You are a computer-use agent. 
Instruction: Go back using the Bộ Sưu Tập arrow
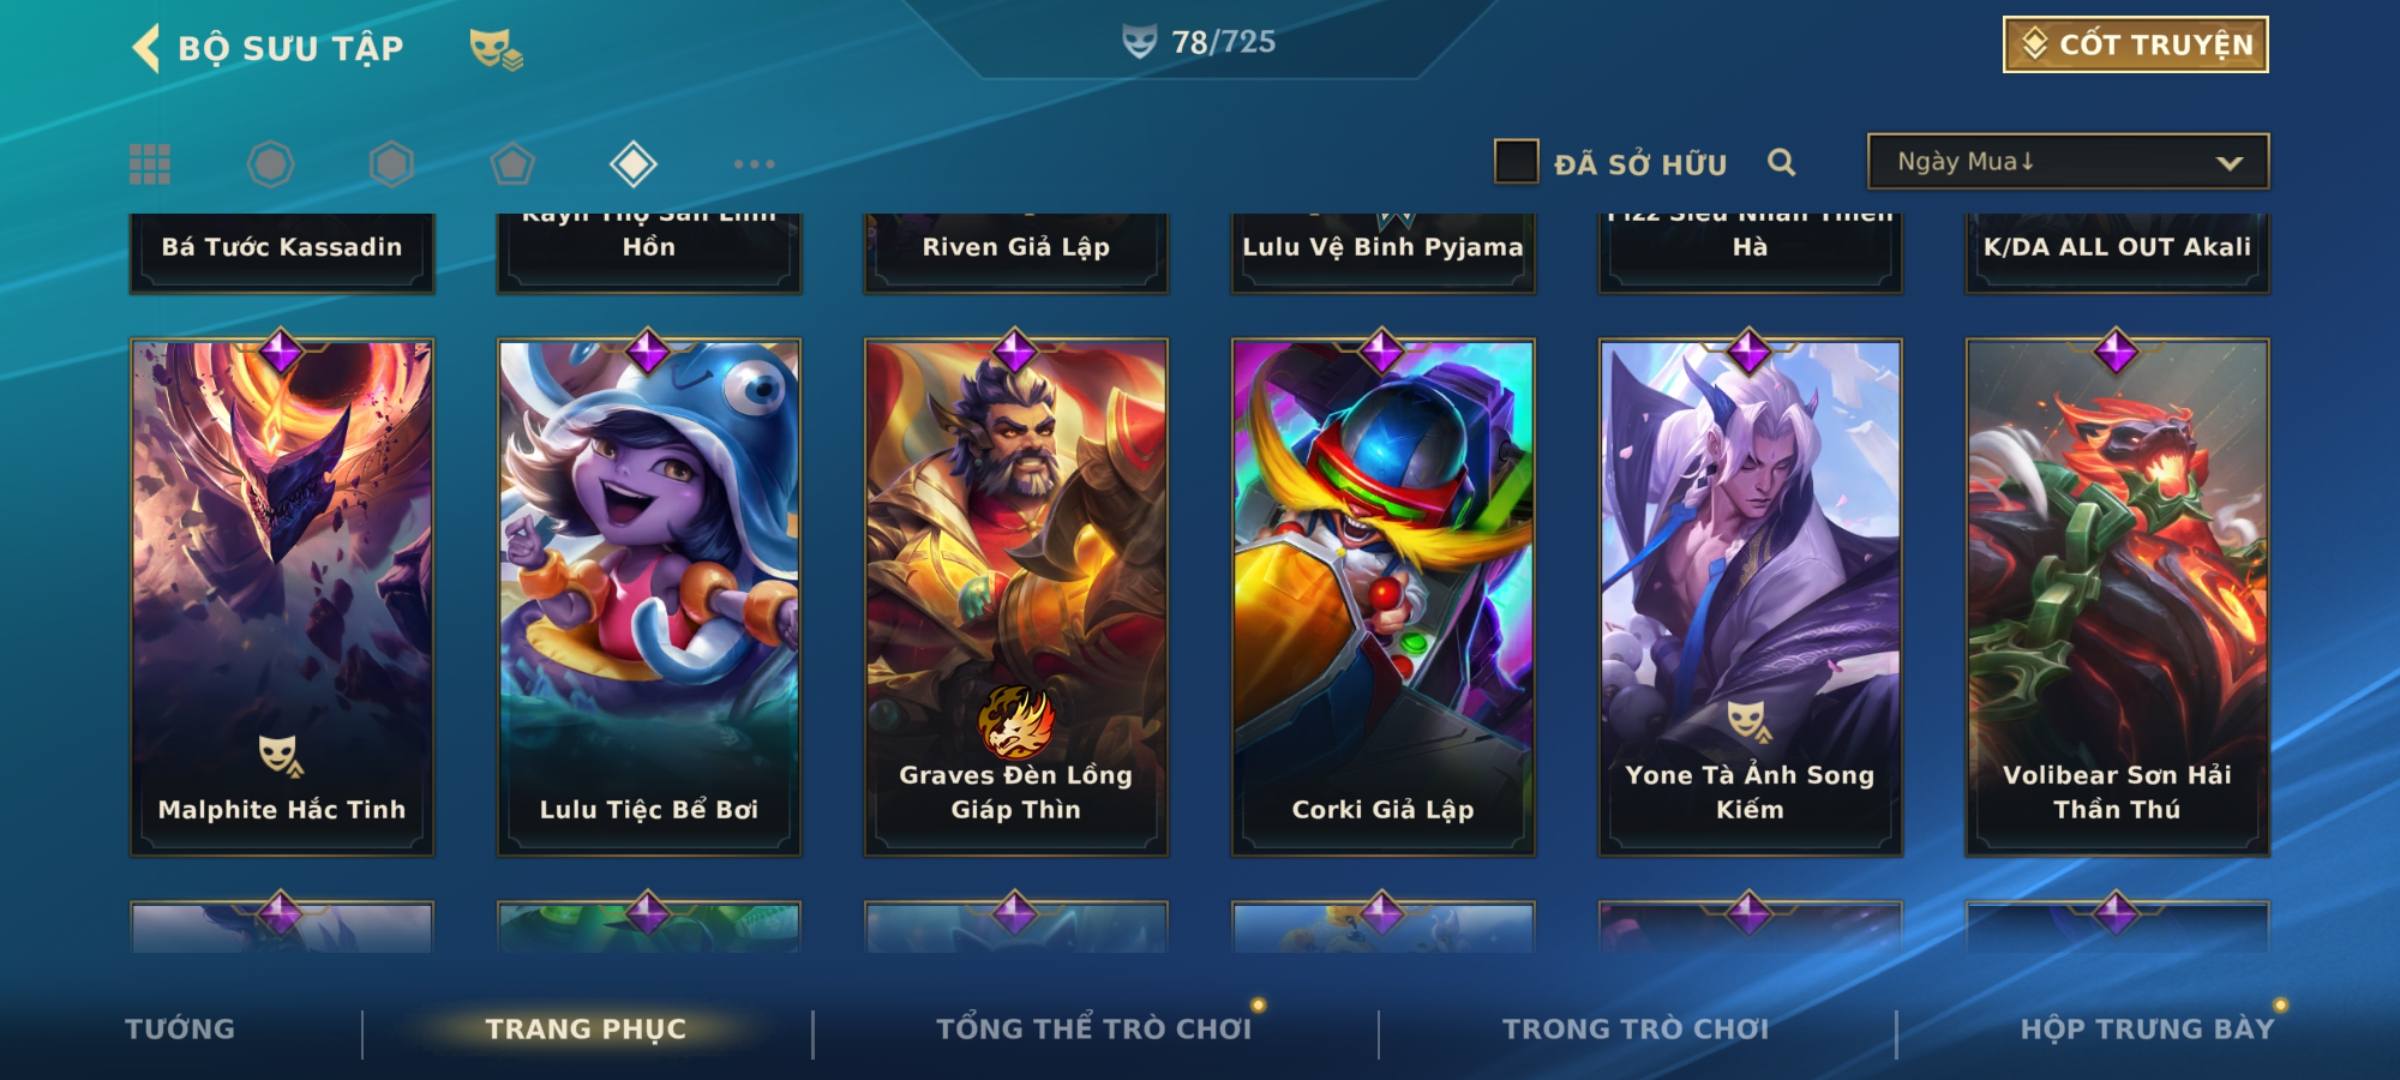pos(146,48)
